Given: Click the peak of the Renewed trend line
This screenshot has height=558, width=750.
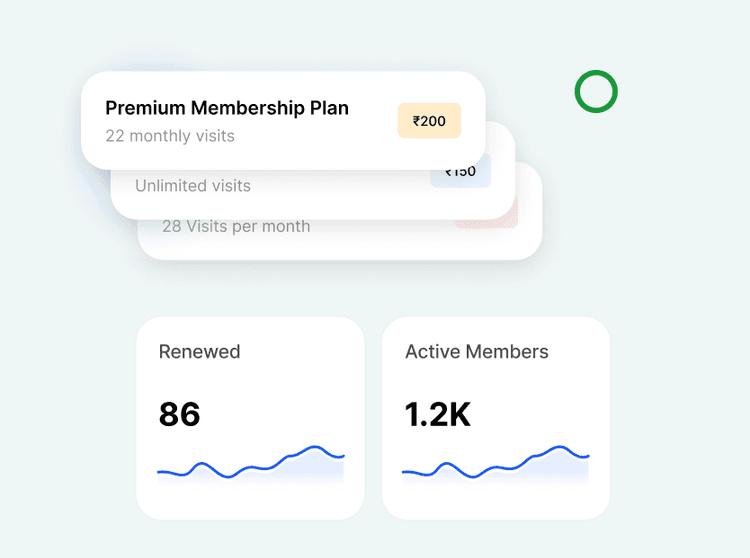Looking at the screenshot, I should pos(316,447).
